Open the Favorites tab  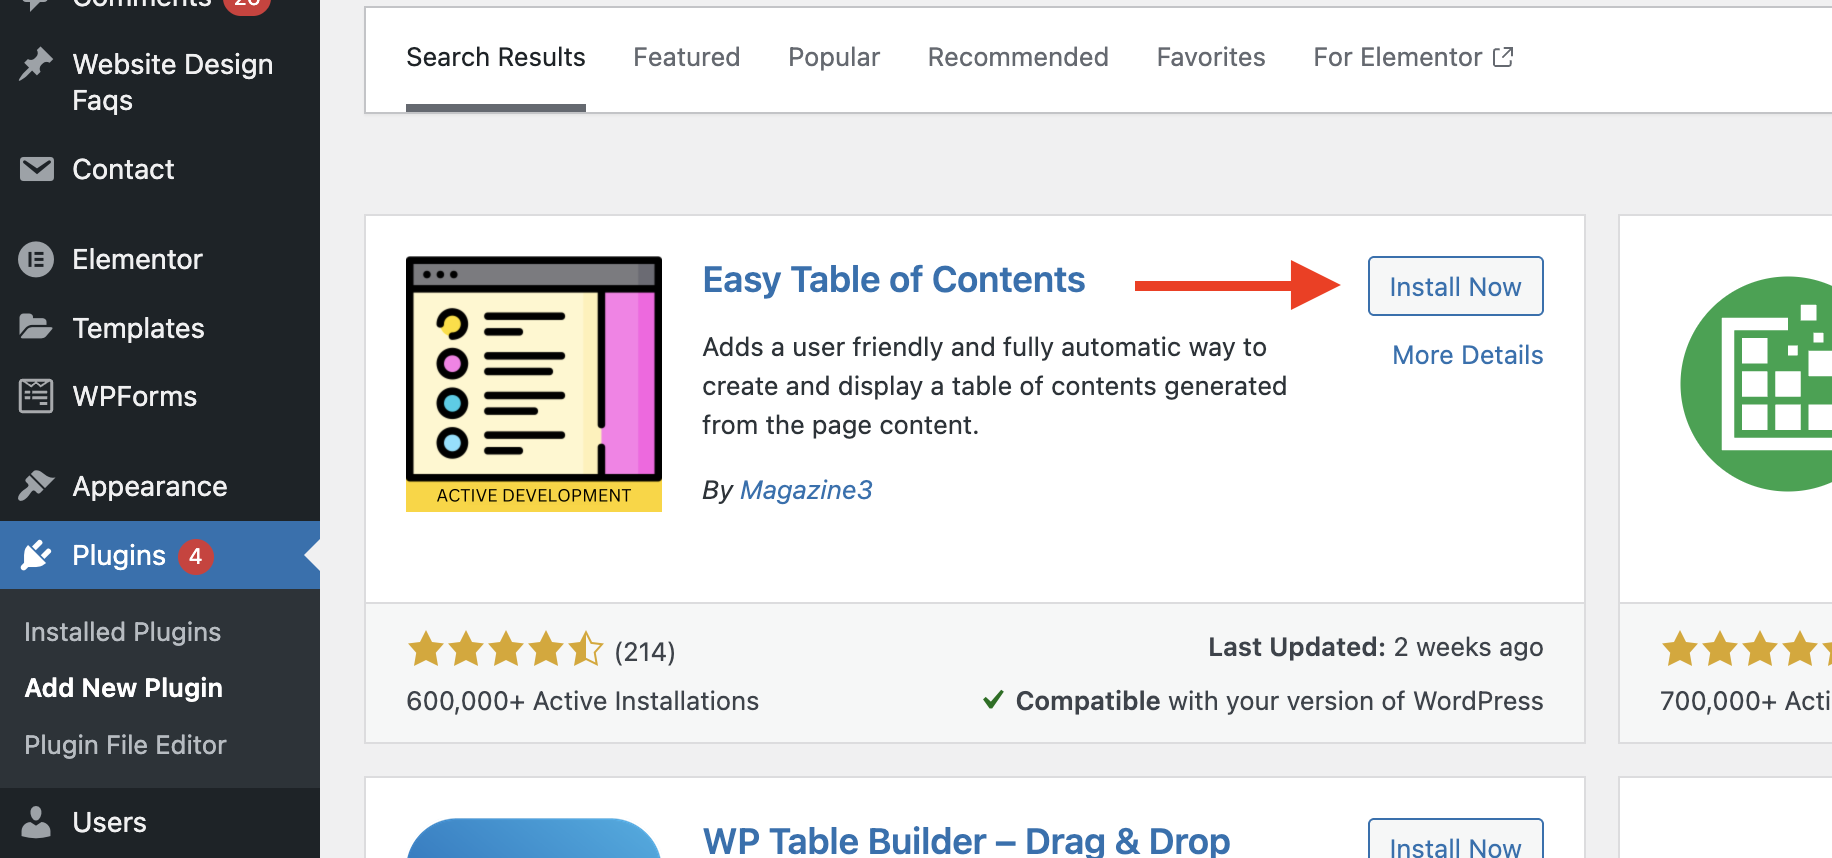tap(1211, 57)
